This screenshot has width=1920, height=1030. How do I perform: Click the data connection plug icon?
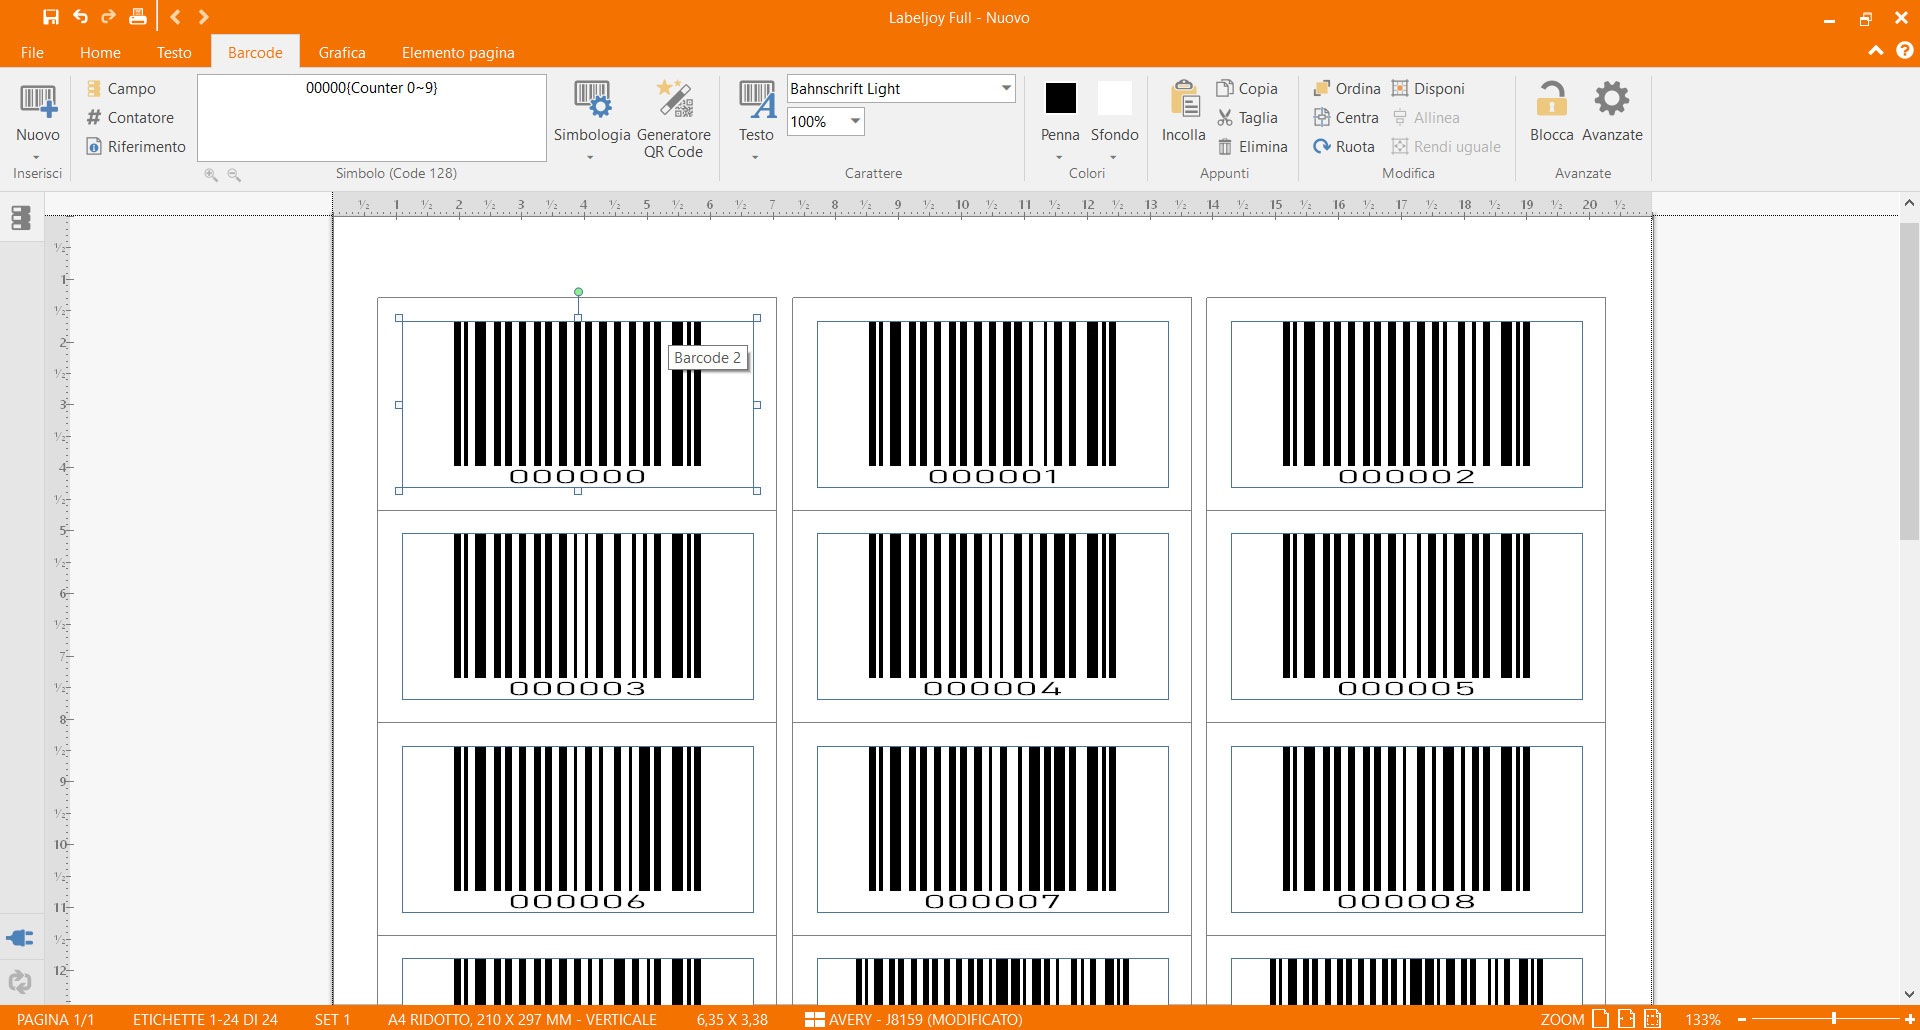pos(20,938)
